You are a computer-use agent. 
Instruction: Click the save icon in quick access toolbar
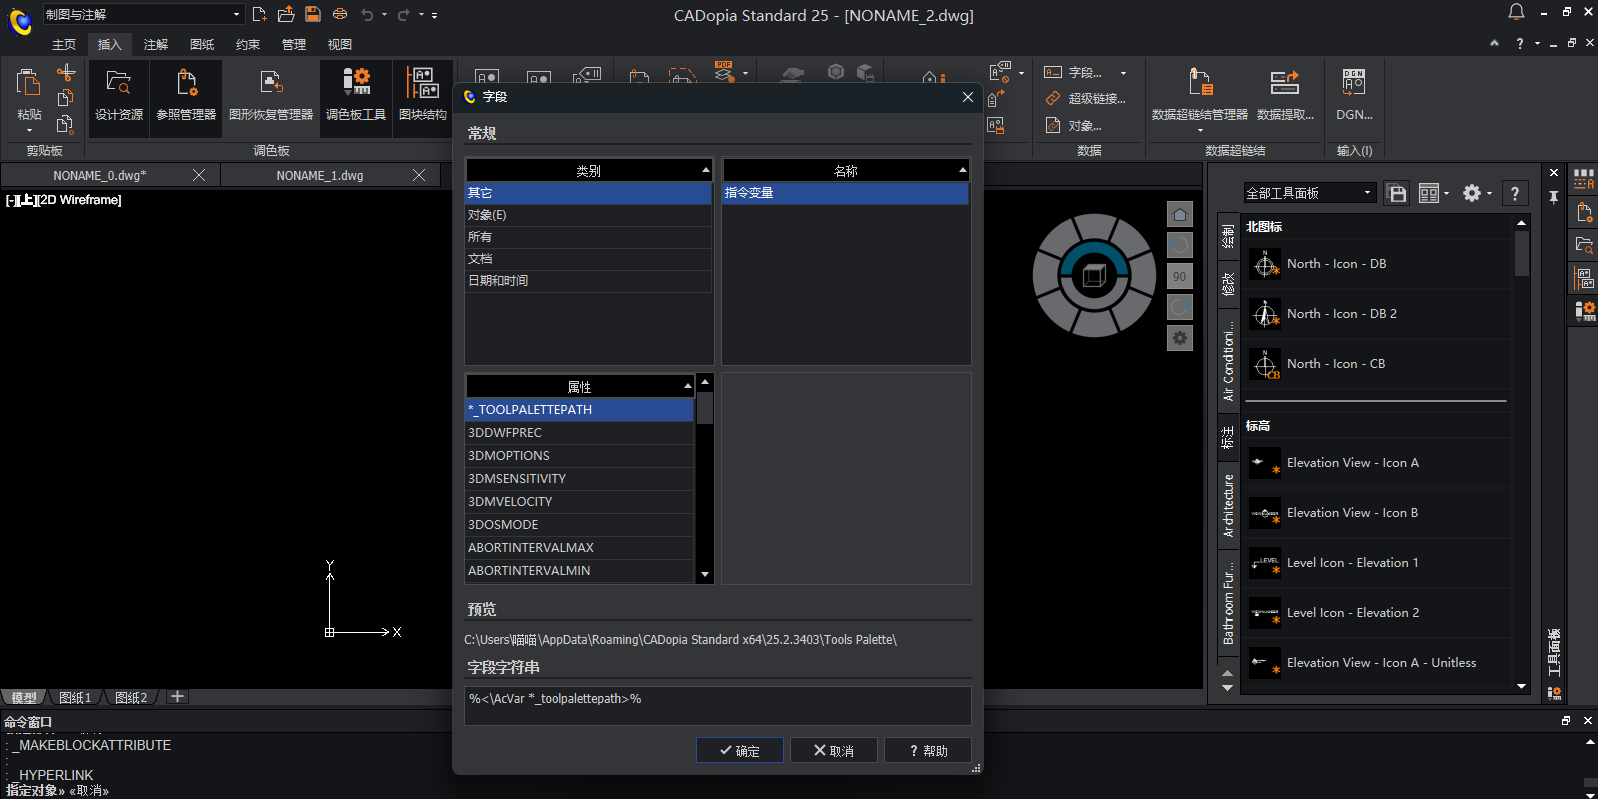click(x=313, y=14)
